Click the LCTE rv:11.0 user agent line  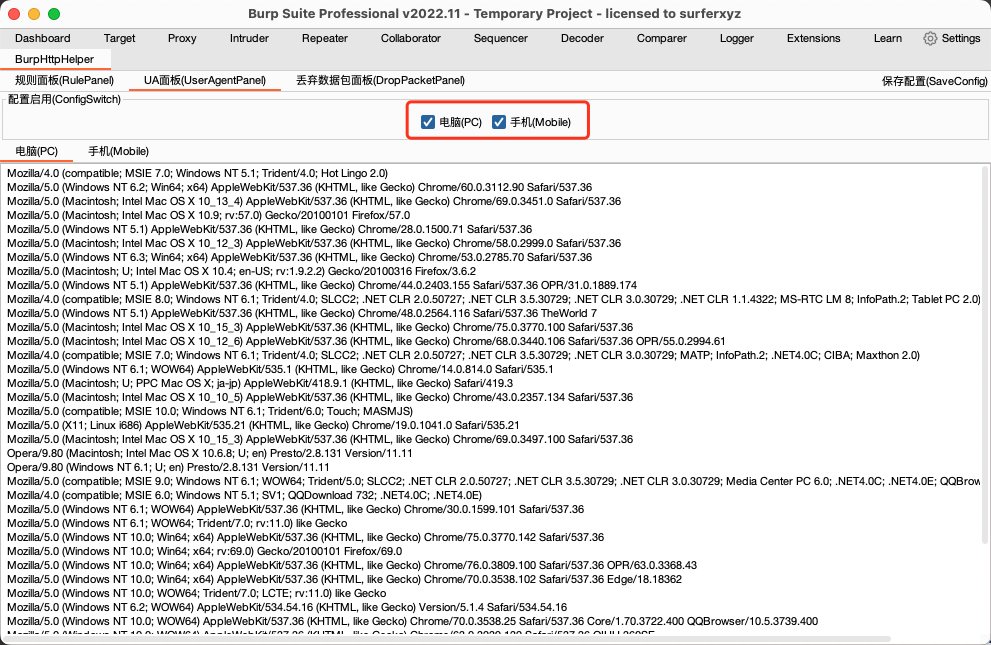coord(197,593)
